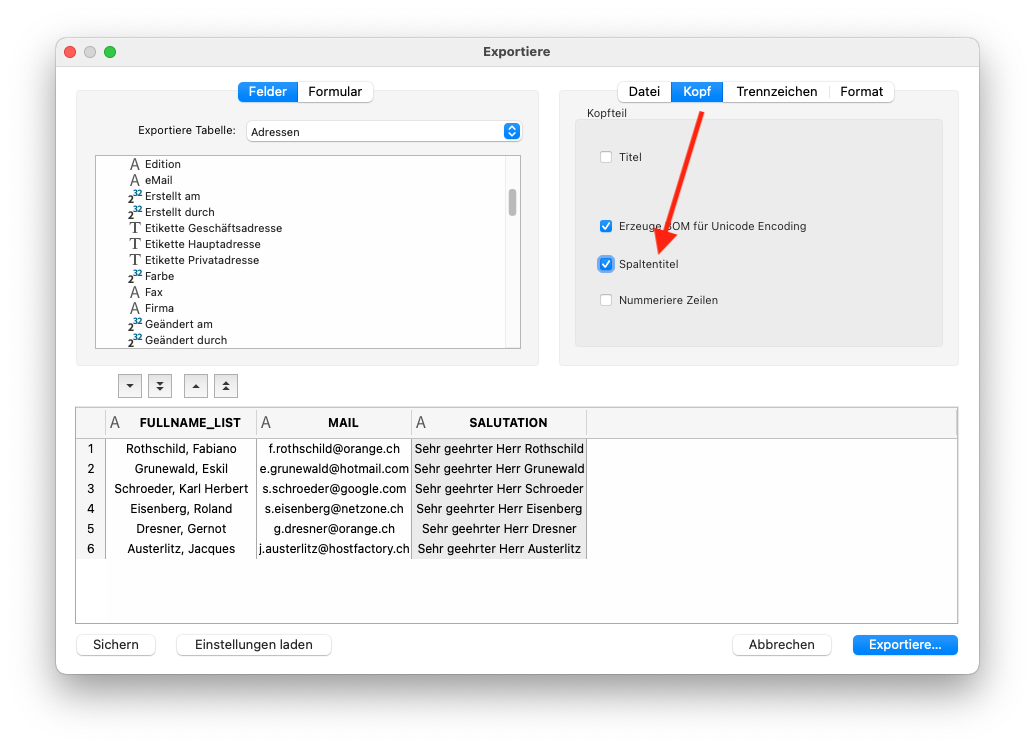Click cell Austerlitz, Jacques
The height and width of the screenshot is (748, 1035).
tap(181, 549)
